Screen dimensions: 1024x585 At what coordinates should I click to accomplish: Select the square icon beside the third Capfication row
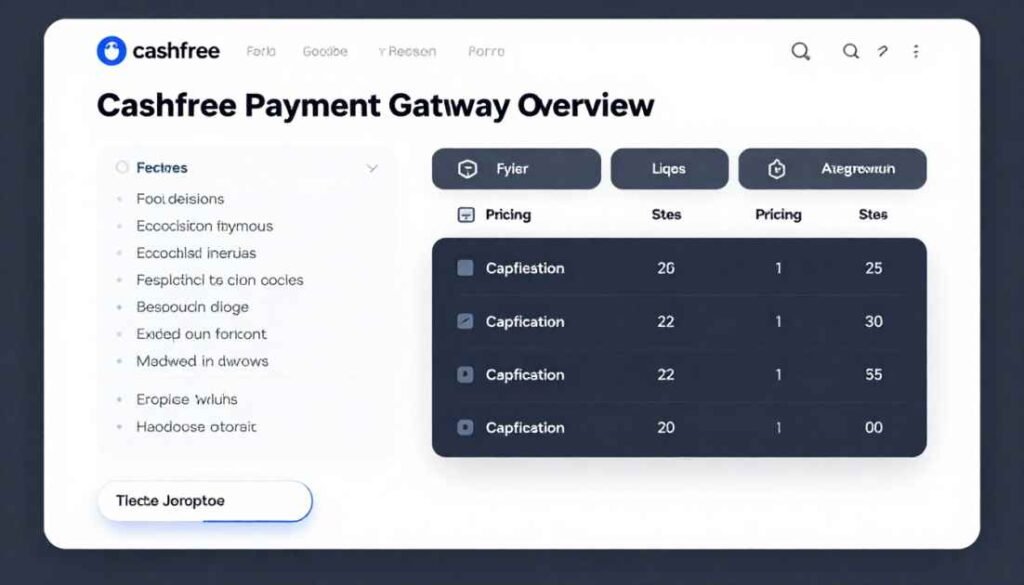464,374
